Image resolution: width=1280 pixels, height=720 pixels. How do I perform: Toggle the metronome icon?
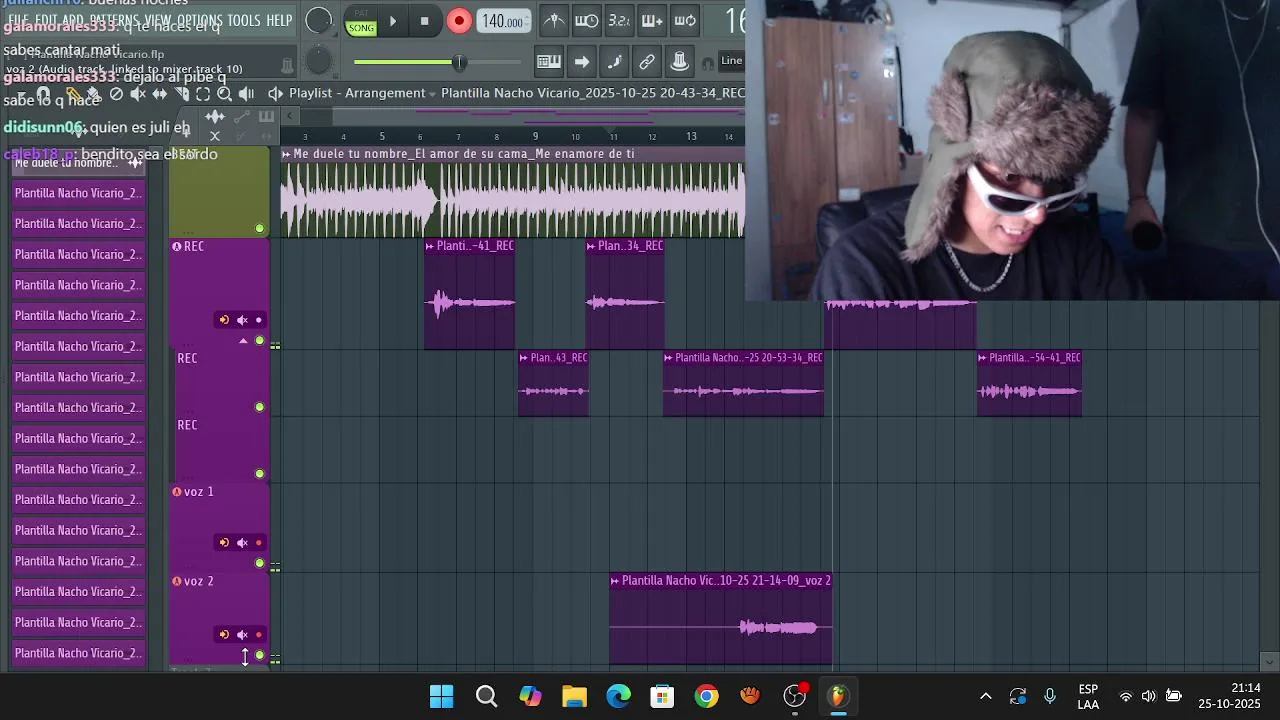click(553, 21)
